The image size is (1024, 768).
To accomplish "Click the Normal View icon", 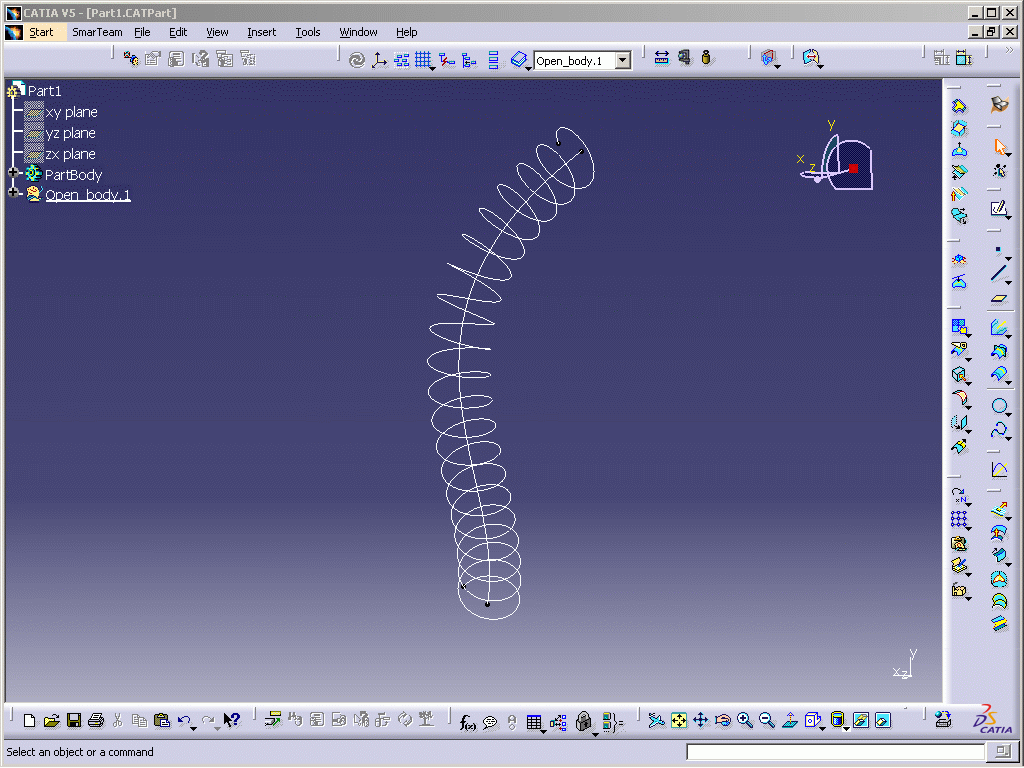I will coord(789,720).
